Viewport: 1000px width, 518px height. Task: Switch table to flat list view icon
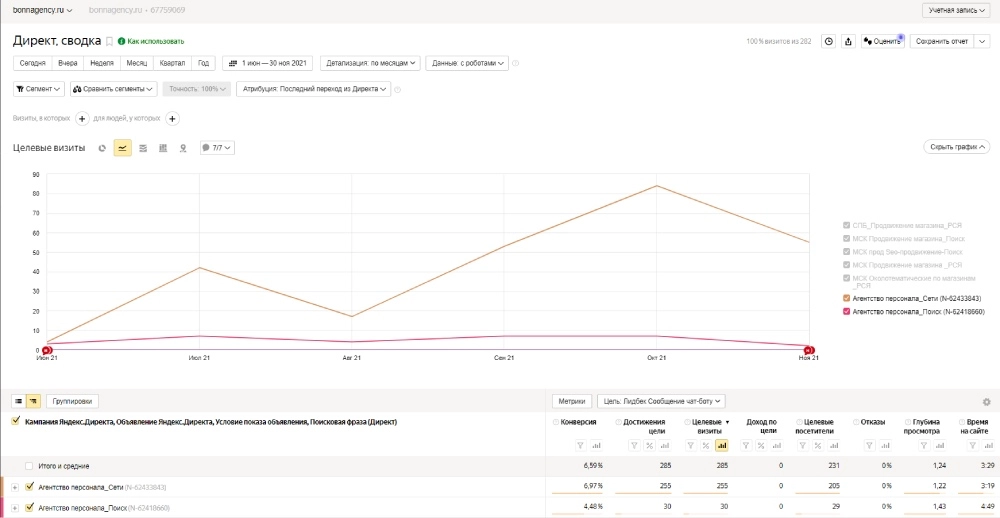tap(18, 401)
